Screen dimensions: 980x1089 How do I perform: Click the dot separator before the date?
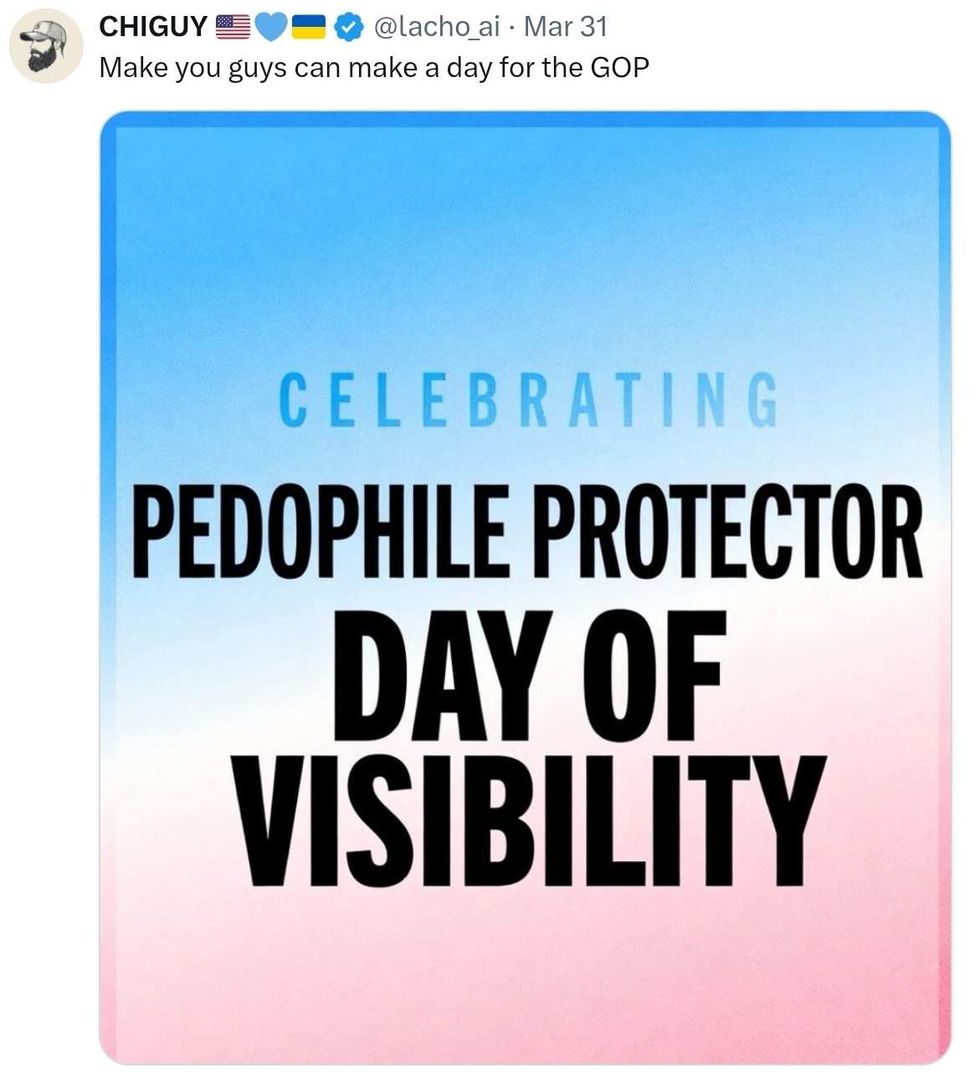pyautogui.click(x=515, y=27)
